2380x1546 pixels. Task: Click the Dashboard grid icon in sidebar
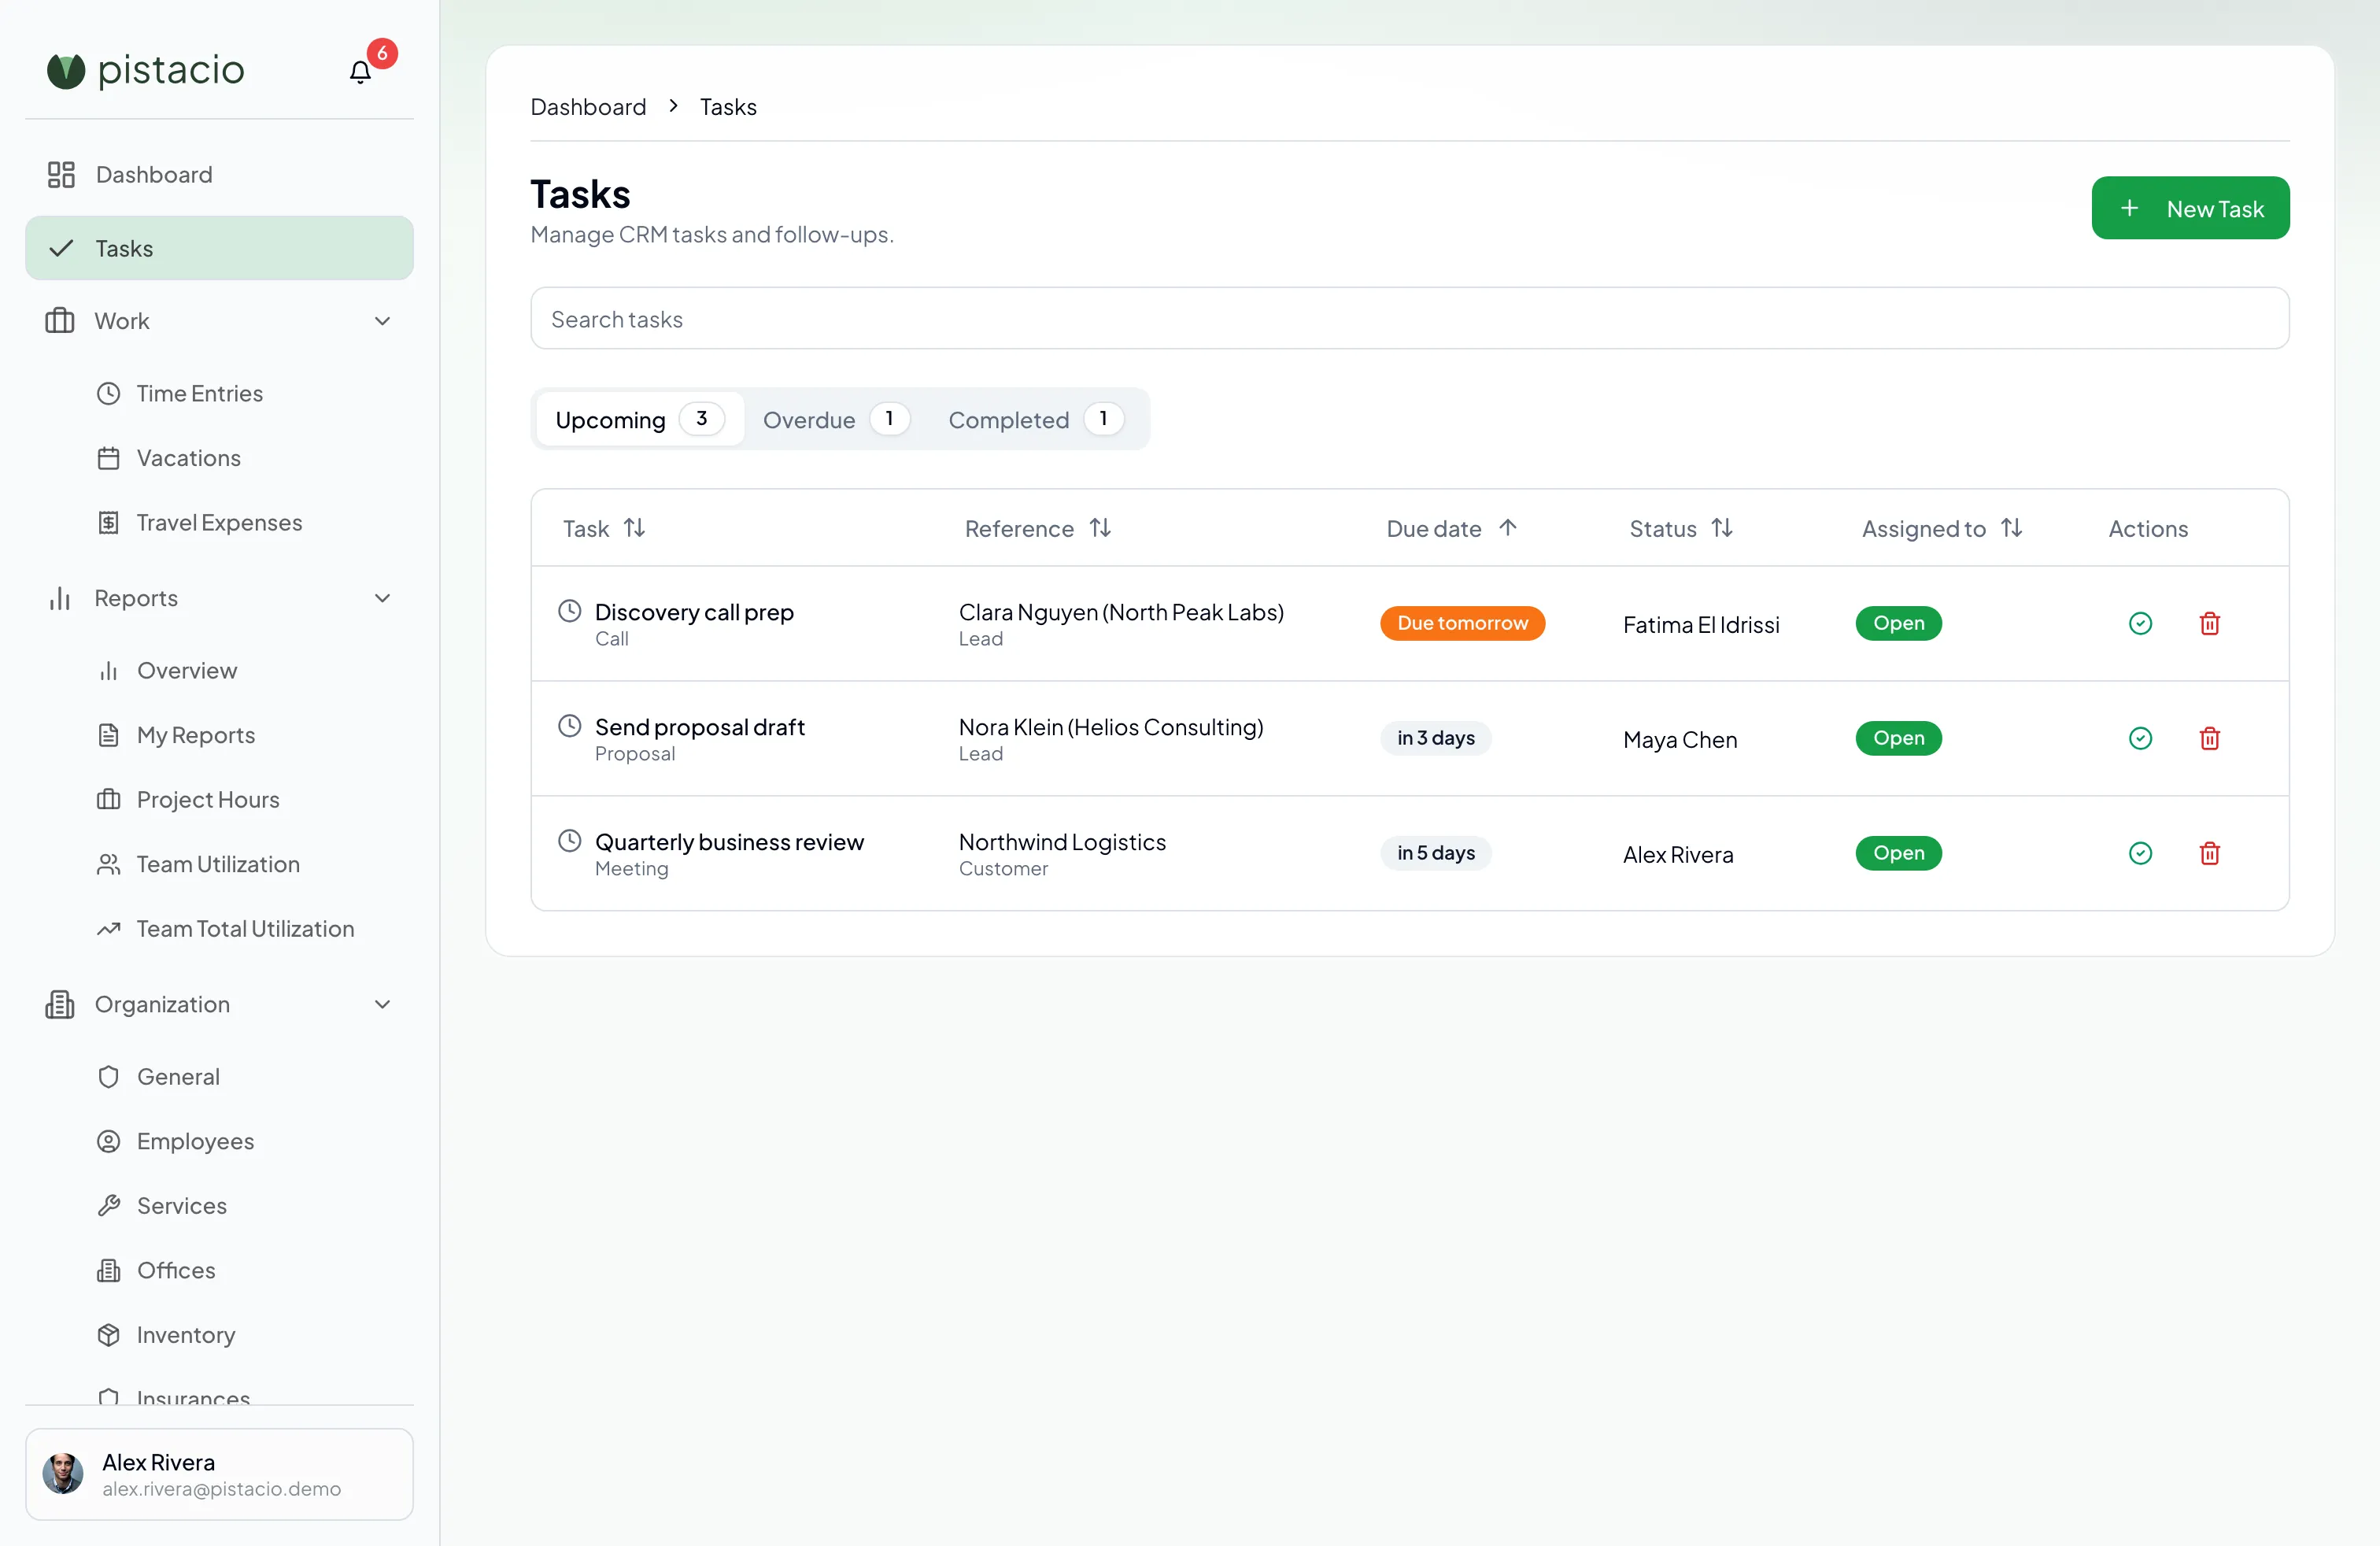(61, 175)
